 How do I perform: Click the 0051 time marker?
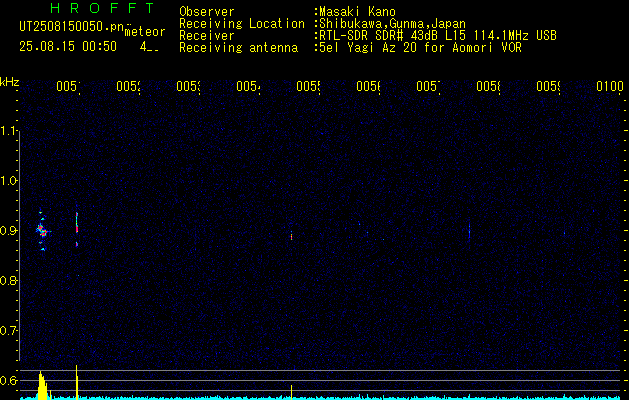pyautogui.click(x=68, y=86)
